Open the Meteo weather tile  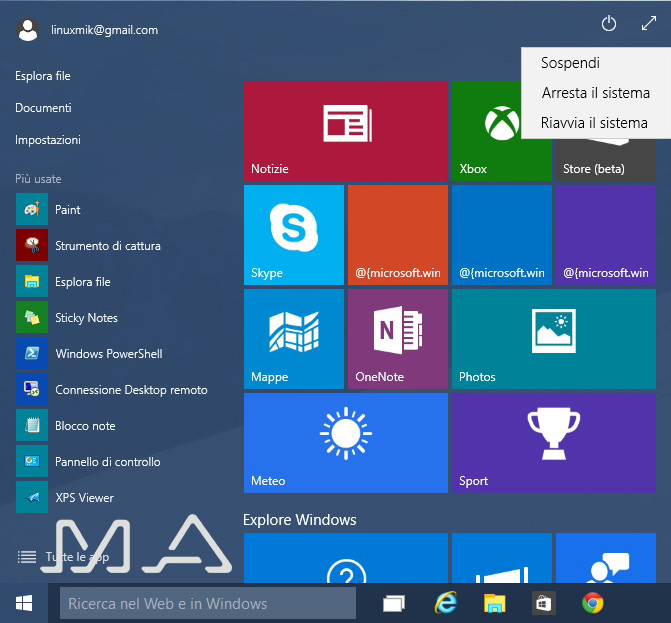point(346,443)
